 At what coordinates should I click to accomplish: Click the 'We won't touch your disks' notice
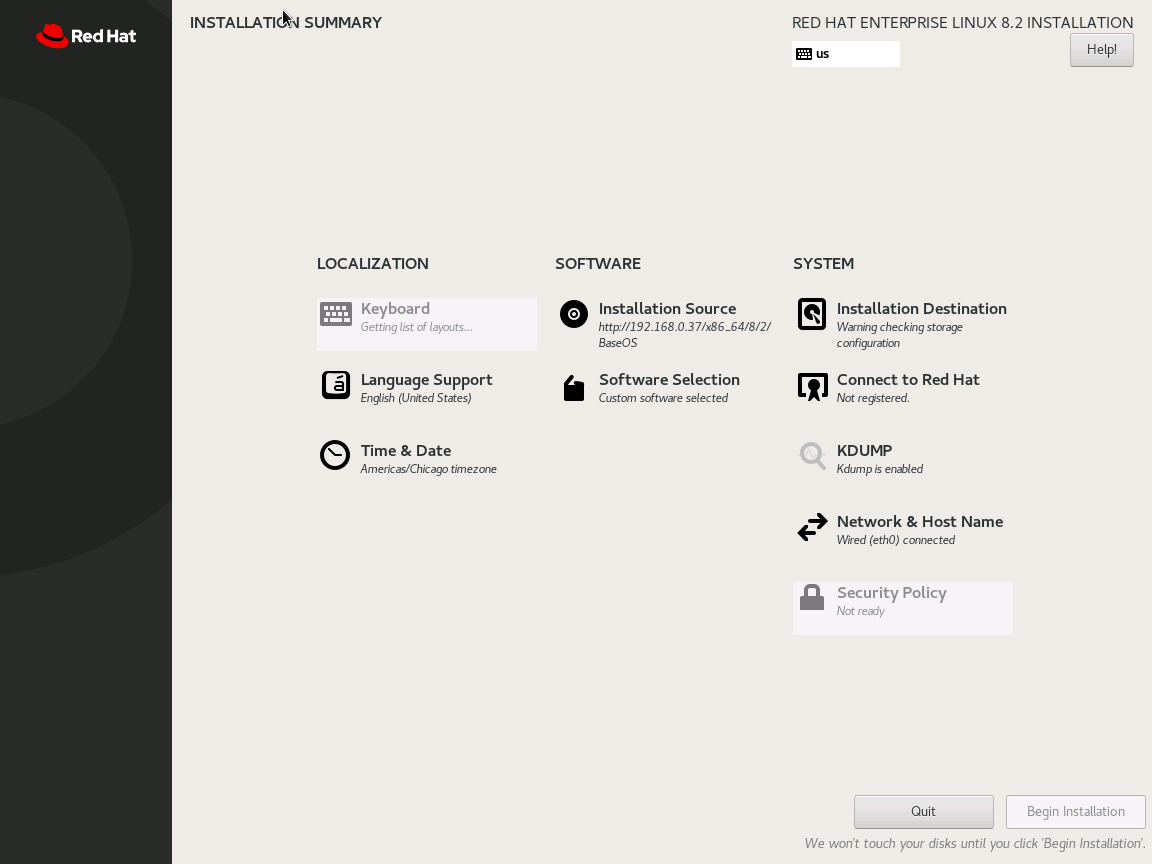pyautogui.click(x=974, y=843)
